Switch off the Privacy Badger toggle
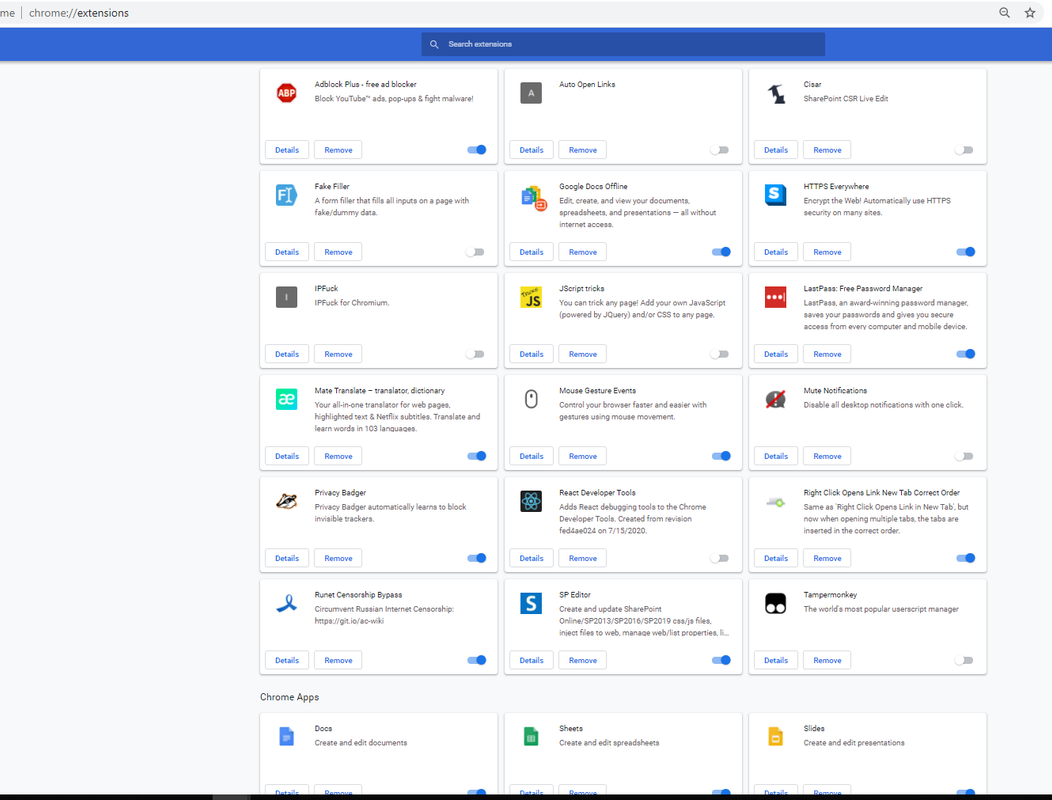Image resolution: width=1052 pixels, height=800 pixels. (477, 558)
